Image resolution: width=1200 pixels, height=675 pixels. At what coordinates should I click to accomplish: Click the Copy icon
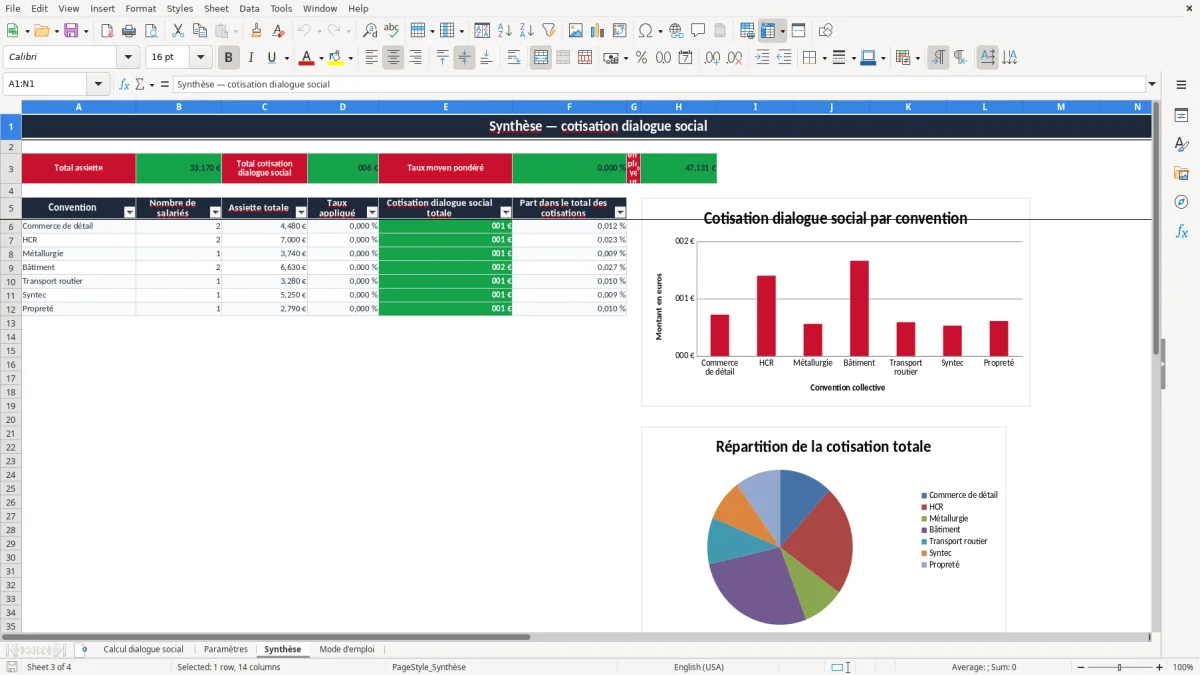200,31
